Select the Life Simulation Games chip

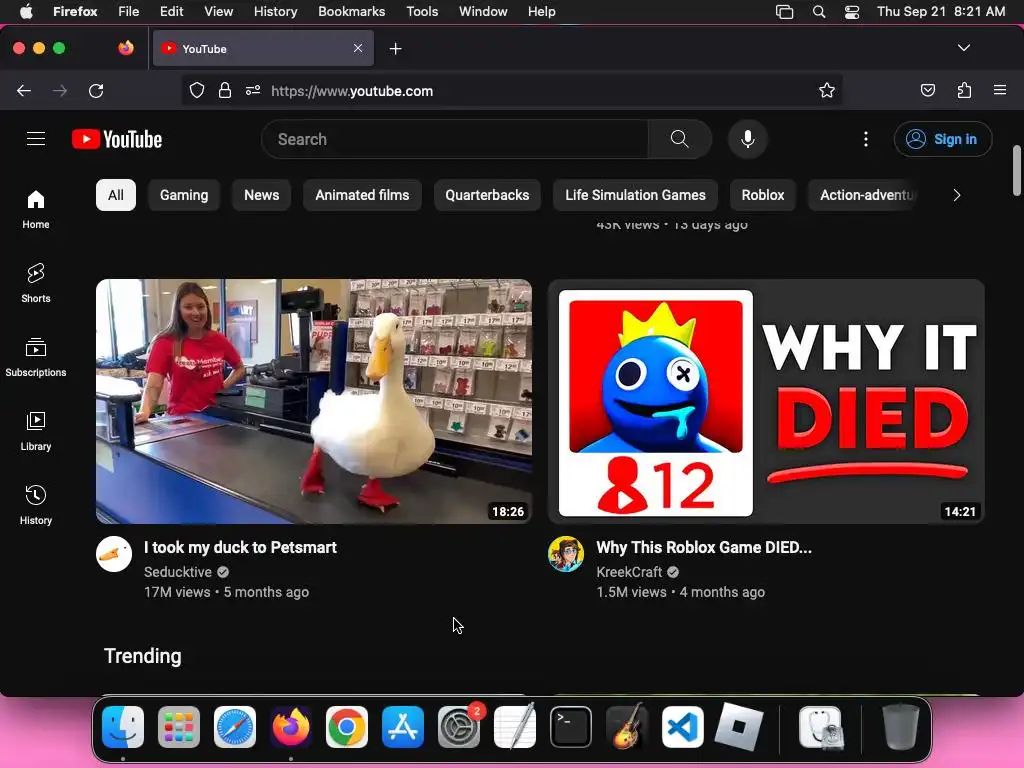635,195
